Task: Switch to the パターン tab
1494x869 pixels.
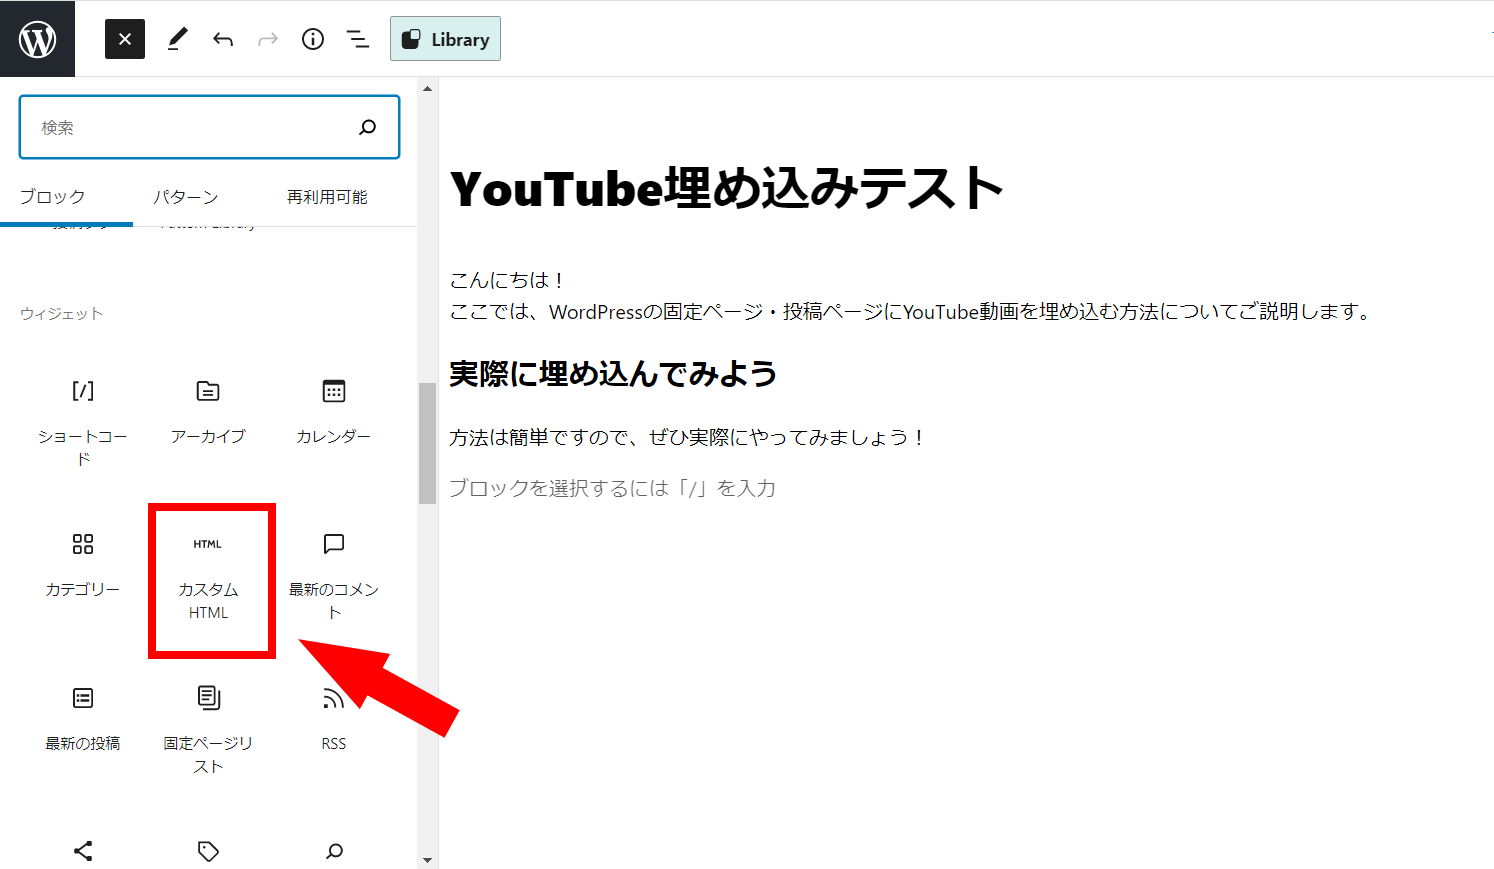Action: click(x=185, y=197)
